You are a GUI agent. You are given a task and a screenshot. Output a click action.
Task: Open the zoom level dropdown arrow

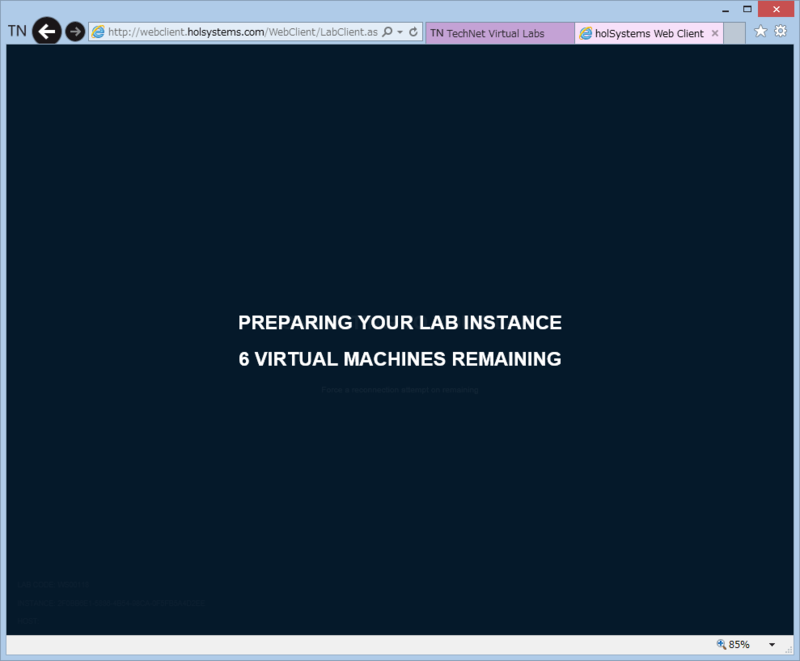tap(772, 645)
